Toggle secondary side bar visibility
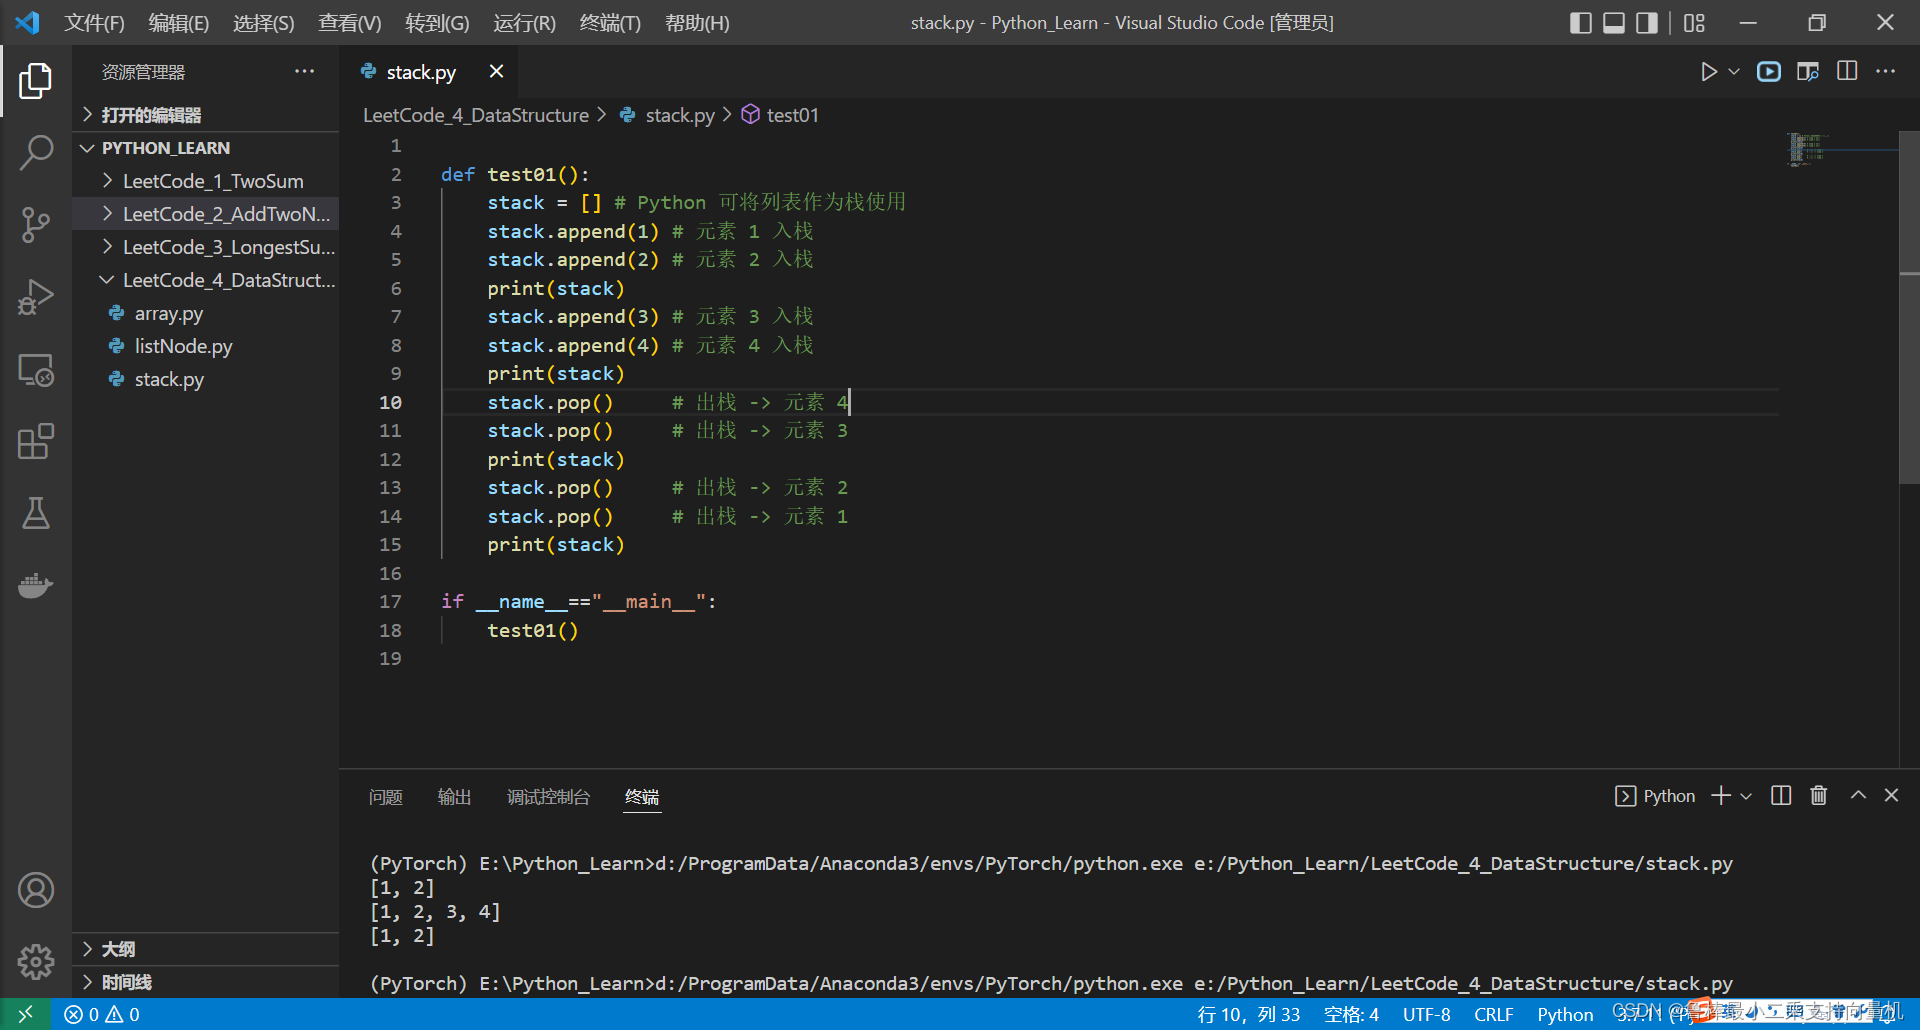 1647,23
